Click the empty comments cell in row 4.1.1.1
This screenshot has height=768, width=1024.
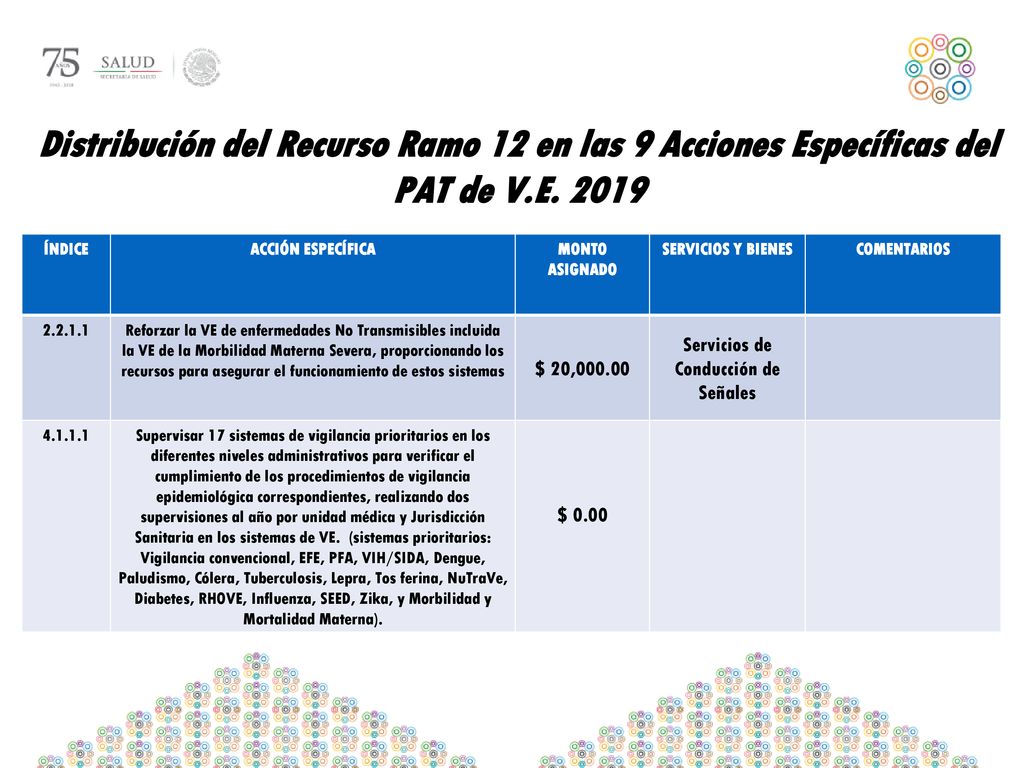[x=903, y=526]
